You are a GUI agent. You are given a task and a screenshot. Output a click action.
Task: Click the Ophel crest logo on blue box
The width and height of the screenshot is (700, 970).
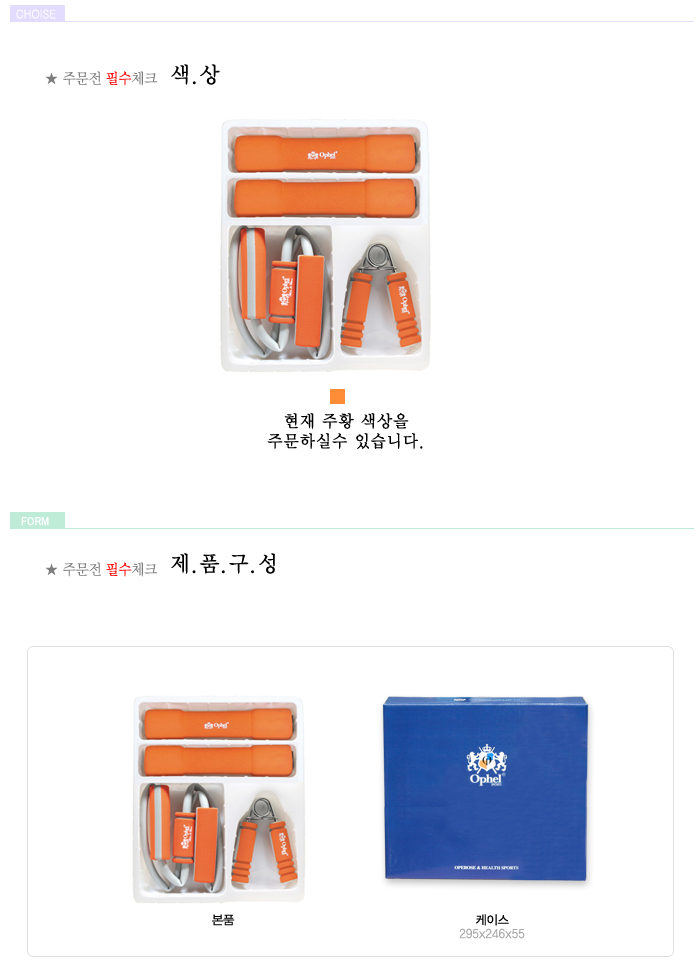pyautogui.click(x=486, y=765)
